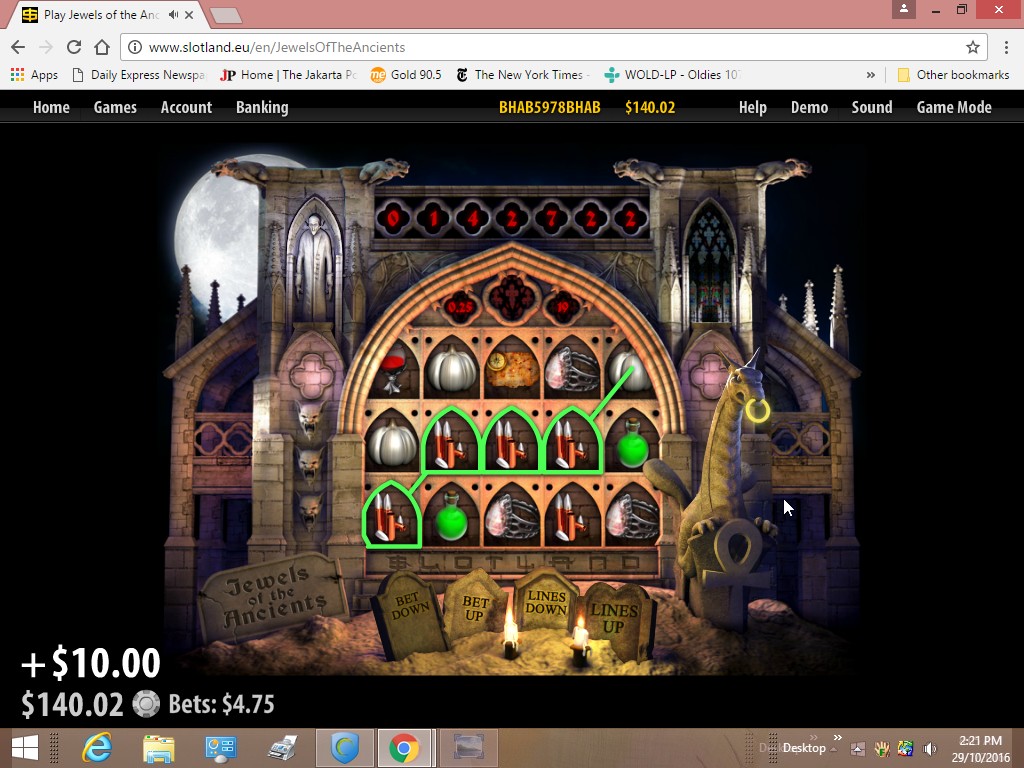Screen dimensions: 1024x768
Task: Mute the tab's audio icon
Action: tap(173, 14)
